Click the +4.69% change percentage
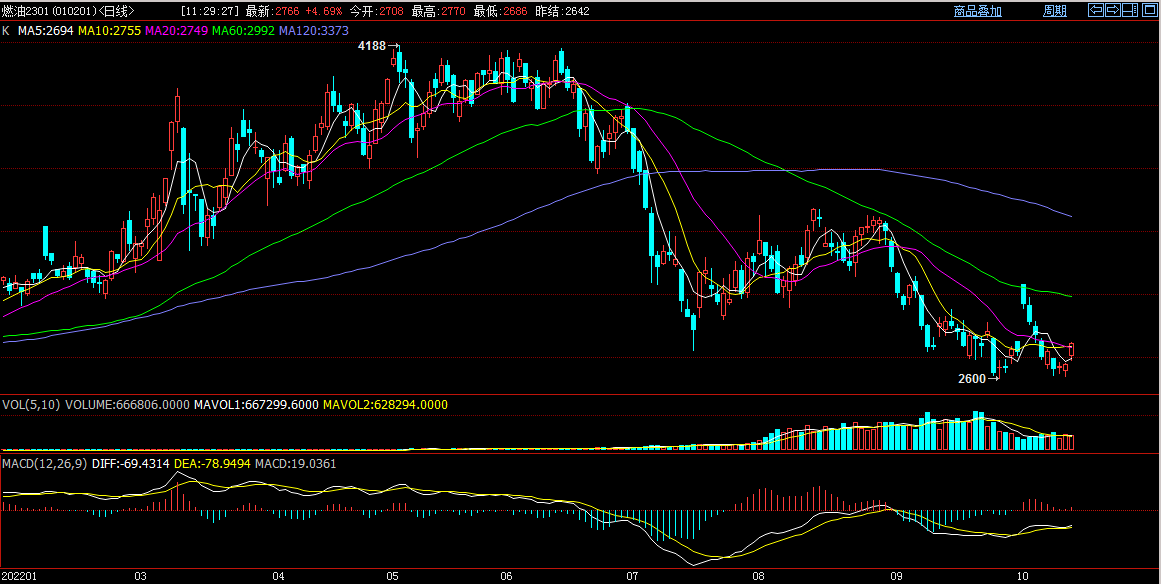1161x584 pixels. click(324, 11)
